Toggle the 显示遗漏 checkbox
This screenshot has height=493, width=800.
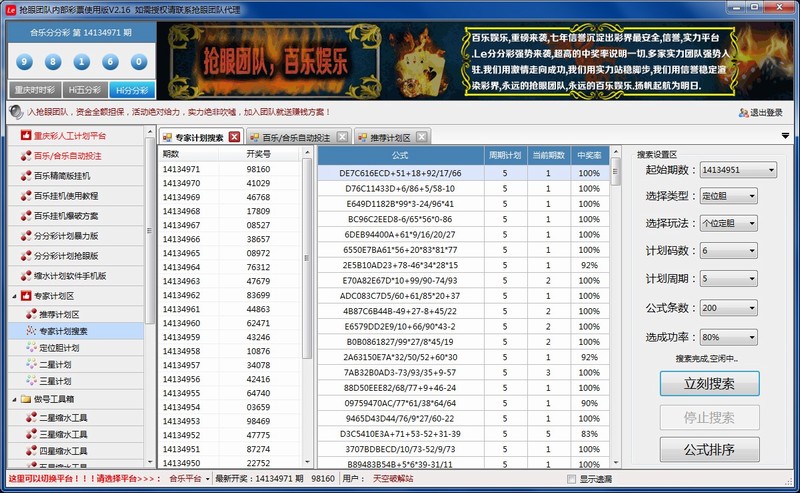click(572, 479)
